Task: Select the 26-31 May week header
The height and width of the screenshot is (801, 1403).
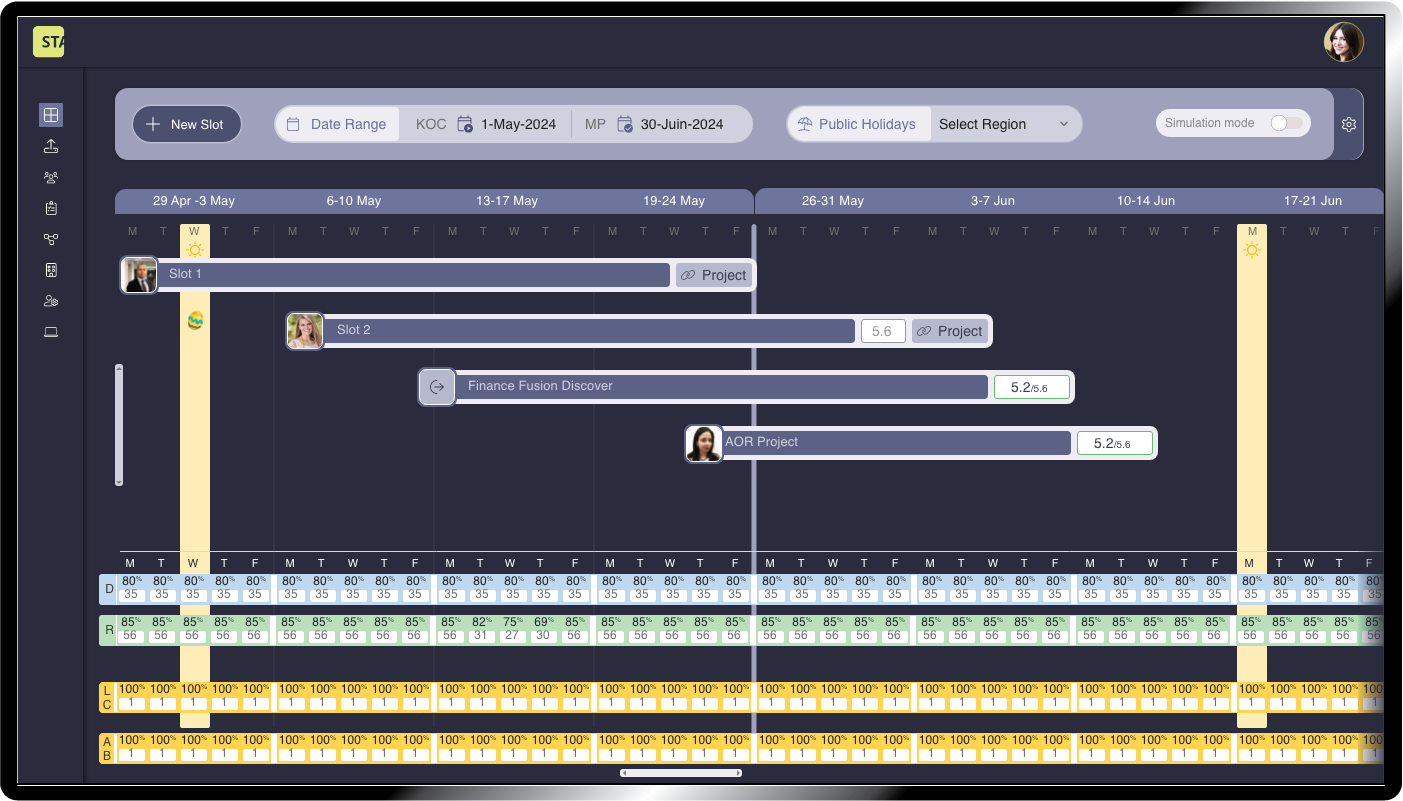Action: [x=832, y=201]
